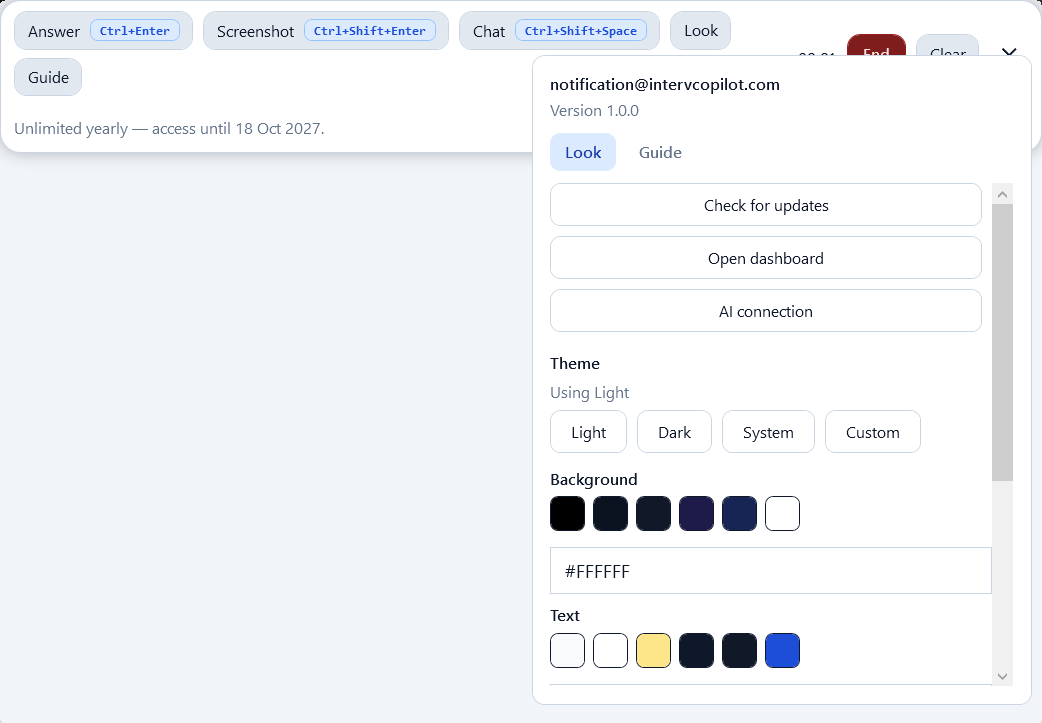Click the Answer button in the toolbar
Screen dimensions: 1042x723
[103, 31]
